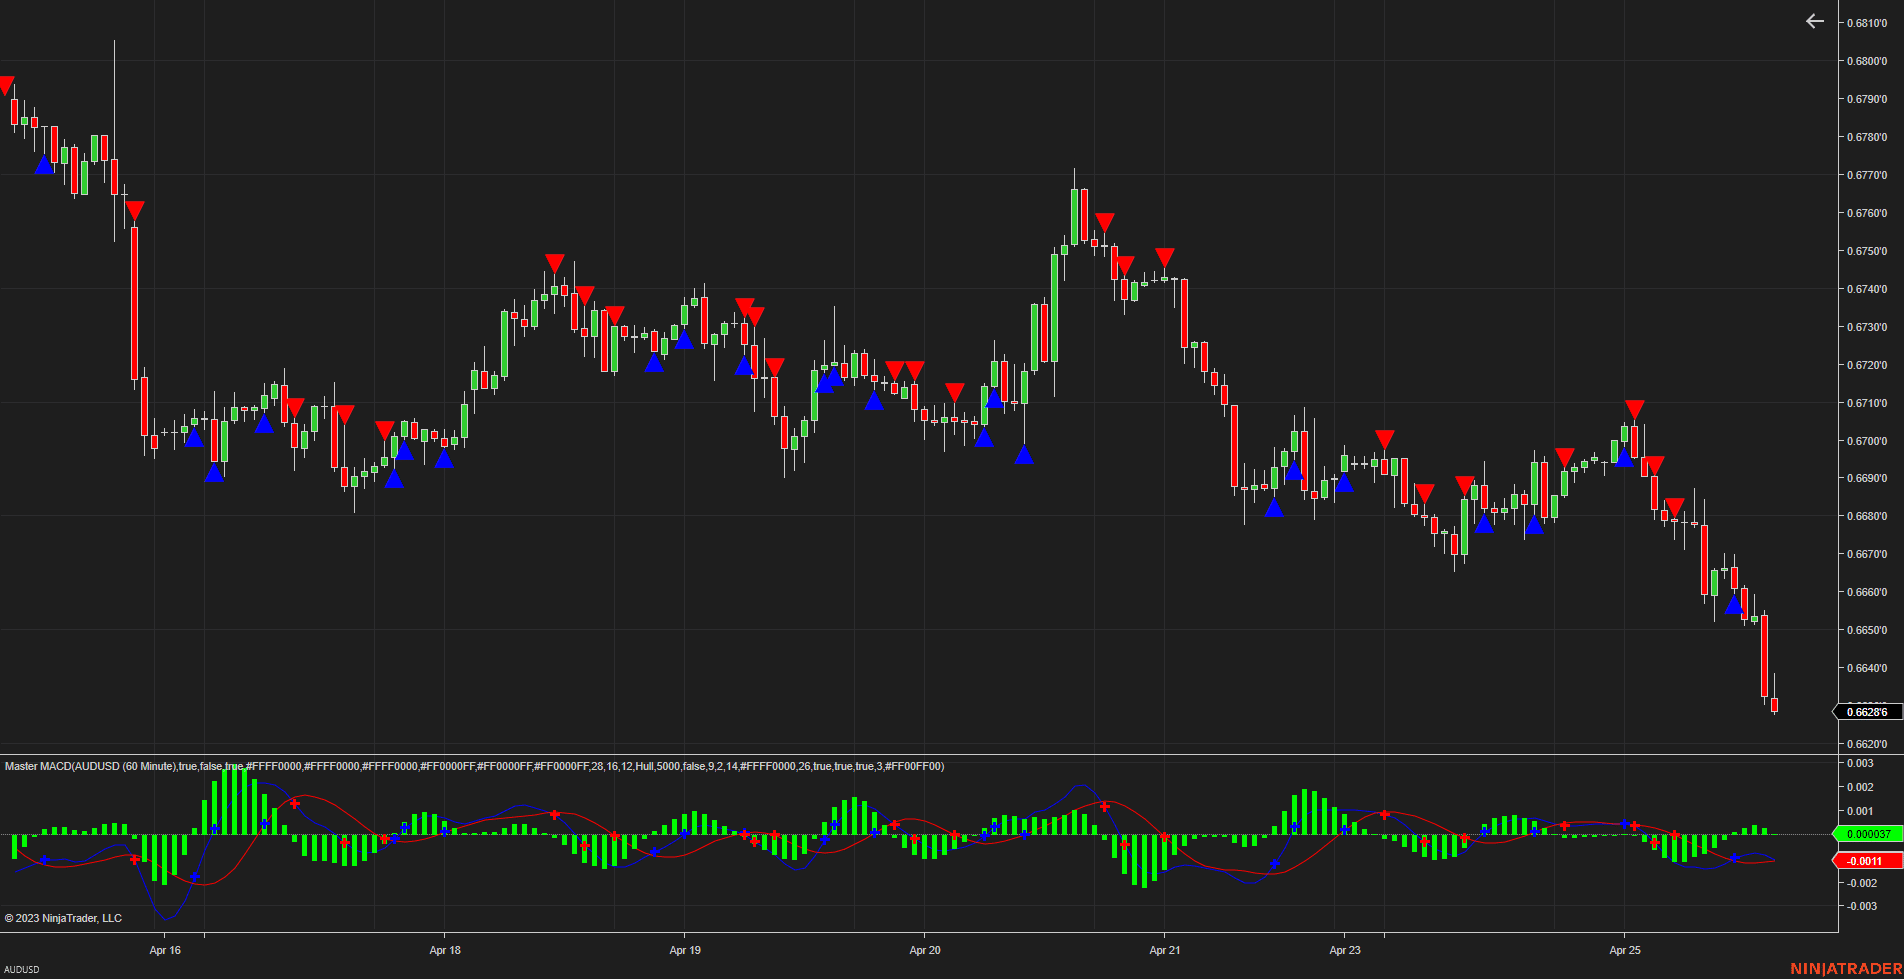Click the Apr 16 date on time axis
The width and height of the screenshot is (1904, 979).
165,950
